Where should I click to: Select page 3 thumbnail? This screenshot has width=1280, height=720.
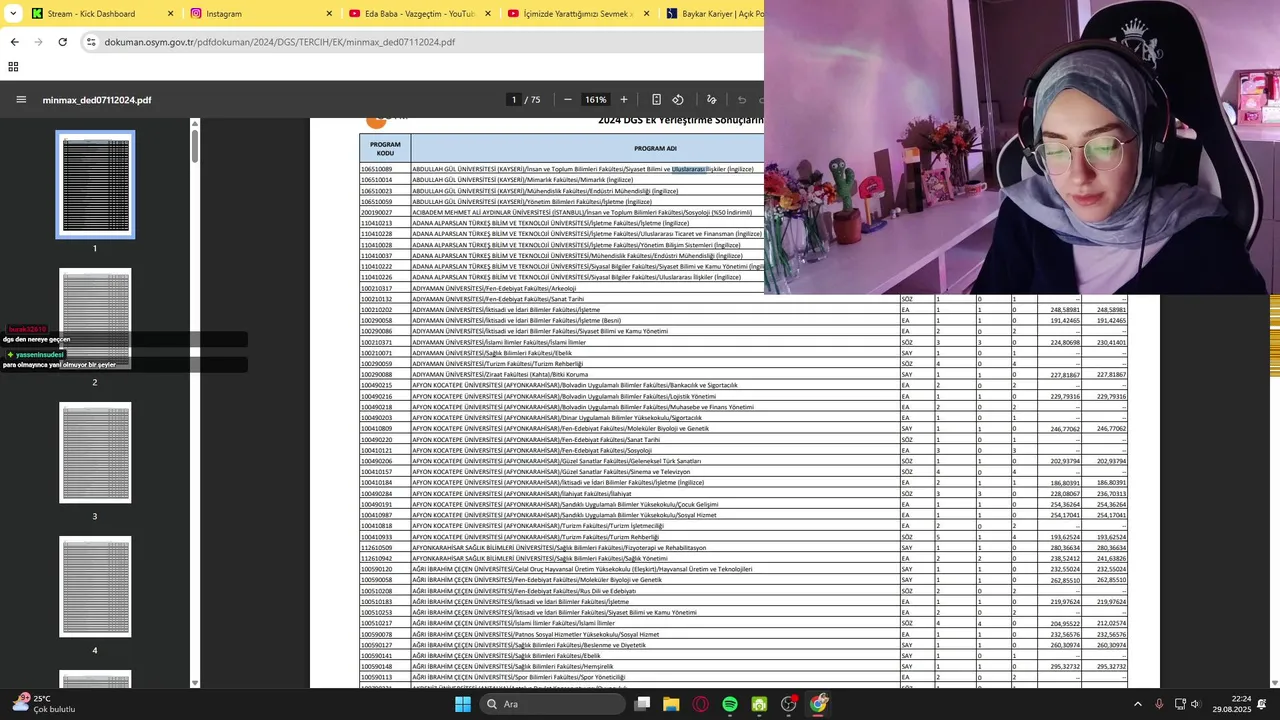click(95, 453)
